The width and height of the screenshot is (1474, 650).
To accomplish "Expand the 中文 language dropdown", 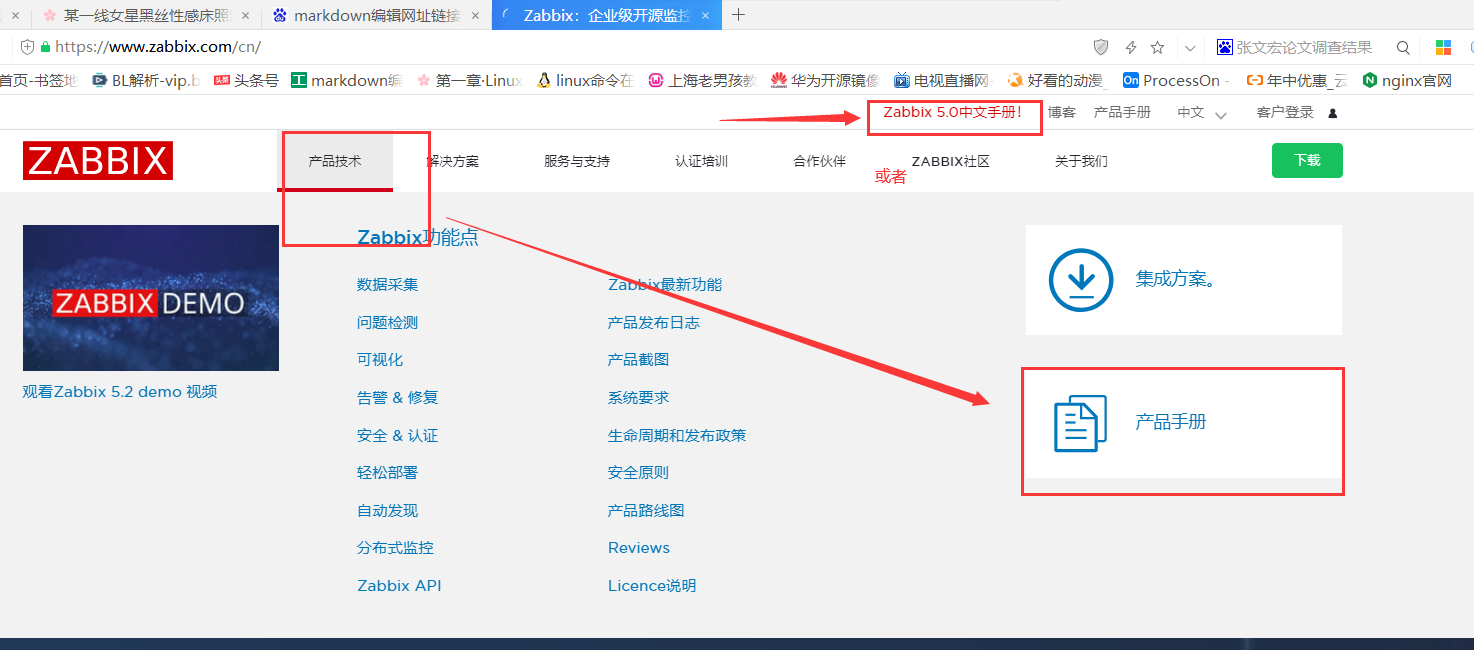I will click(x=1201, y=113).
